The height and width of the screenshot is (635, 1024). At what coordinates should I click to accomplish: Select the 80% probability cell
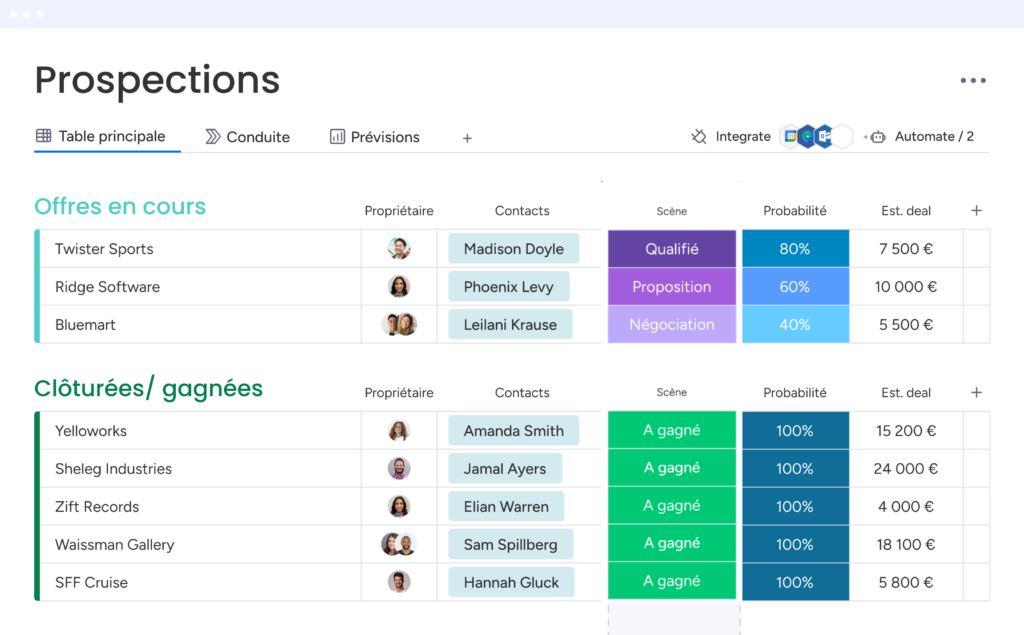point(795,248)
